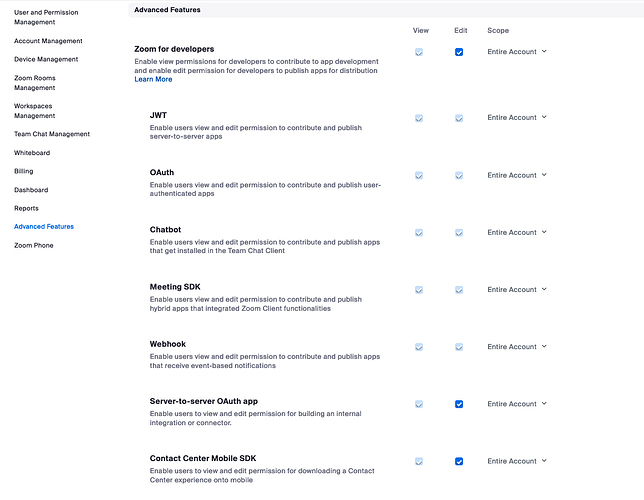Toggle View checkbox for Zoom for developers
This screenshot has width=644, height=500.
click(419, 52)
